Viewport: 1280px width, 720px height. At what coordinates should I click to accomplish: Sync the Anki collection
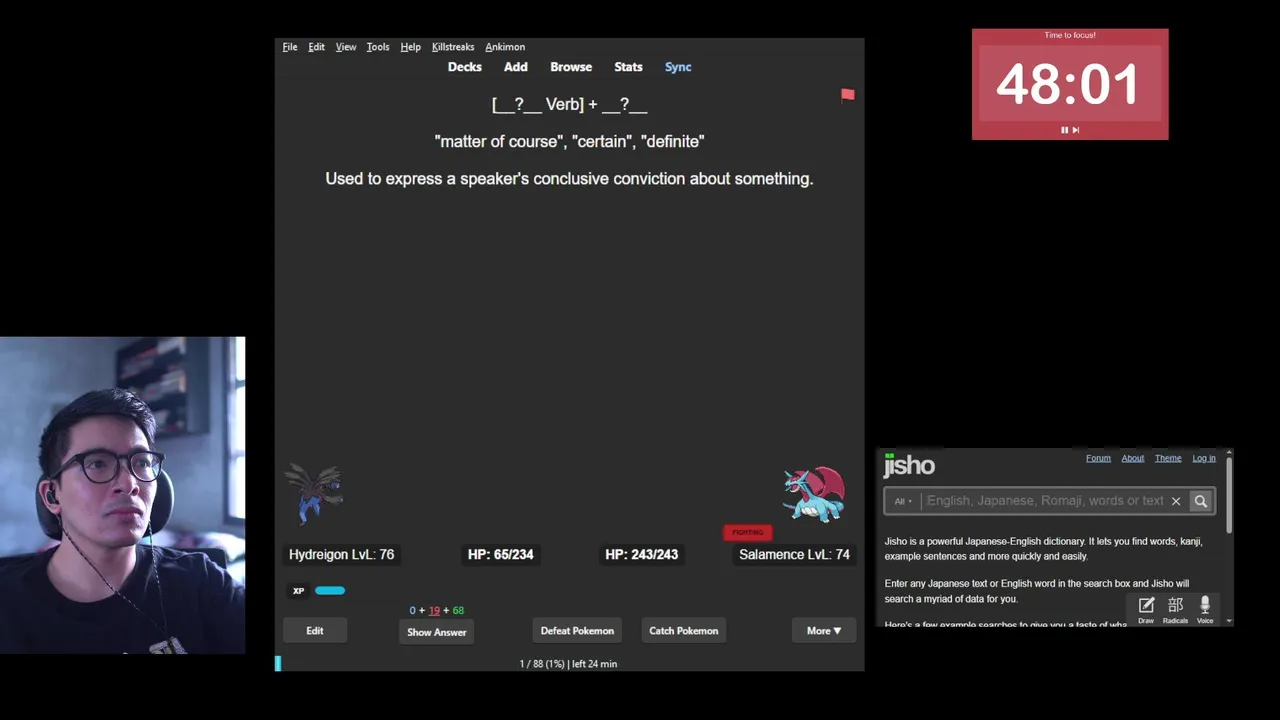pyautogui.click(x=678, y=67)
